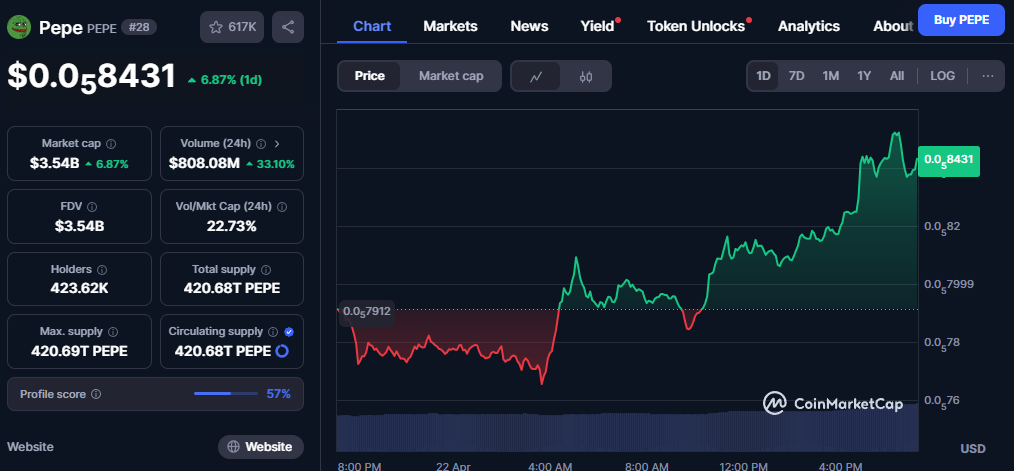Image resolution: width=1014 pixels, height=471 pixels.
Task: Click the 22.73% Vol/Mkt Cap value
Action: click(x=232, y=226)
